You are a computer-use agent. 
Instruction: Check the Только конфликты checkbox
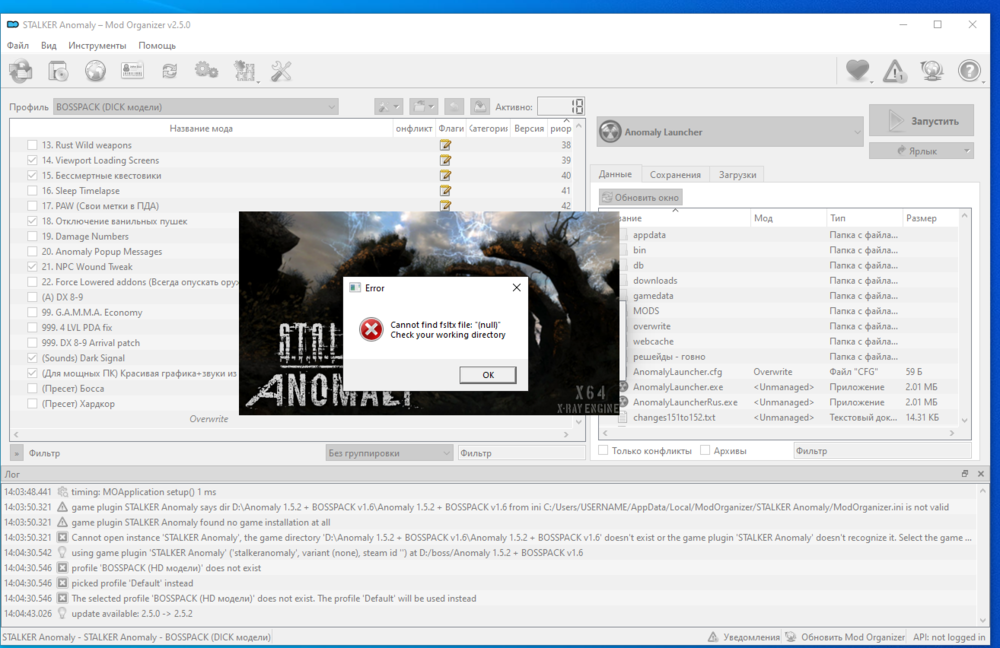click(603, 450)
